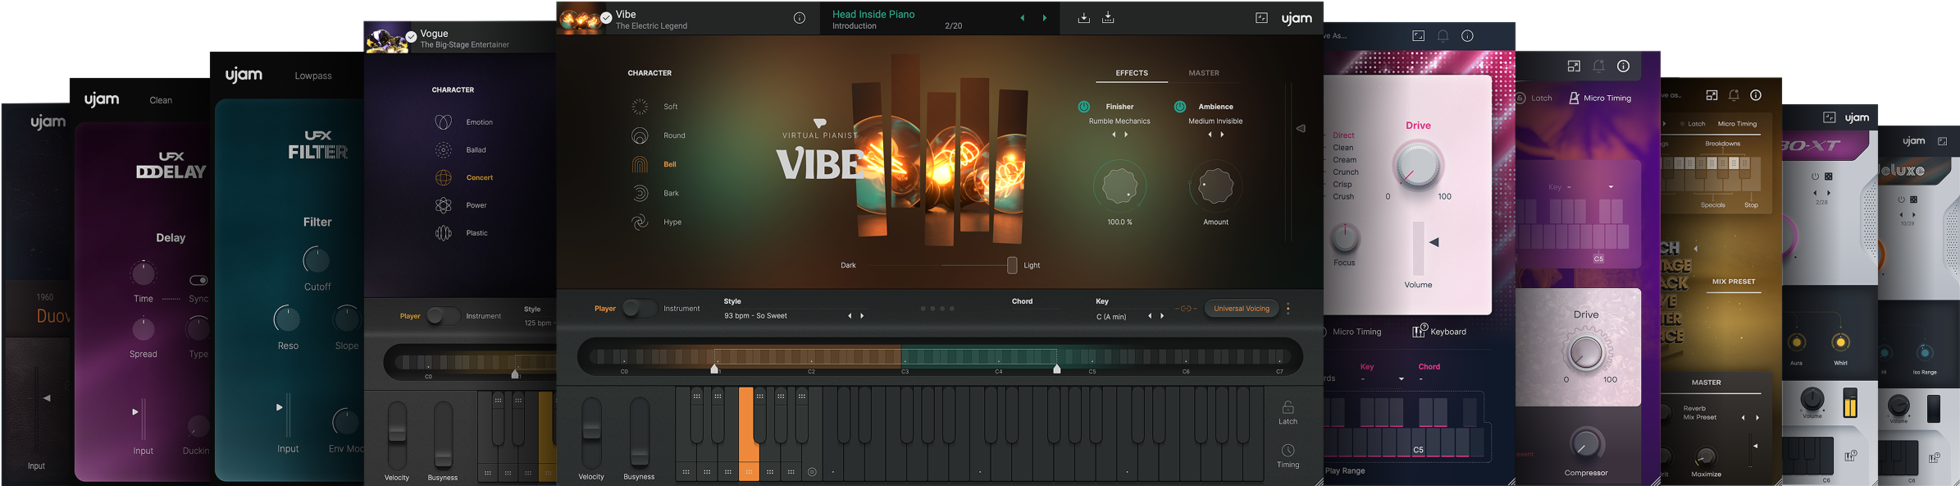The height and width of the screenshot is (486, 1960).
Task: Click the second export preset icon in Vibe header
Action: pyautogui.click(x=1108, y=18)
